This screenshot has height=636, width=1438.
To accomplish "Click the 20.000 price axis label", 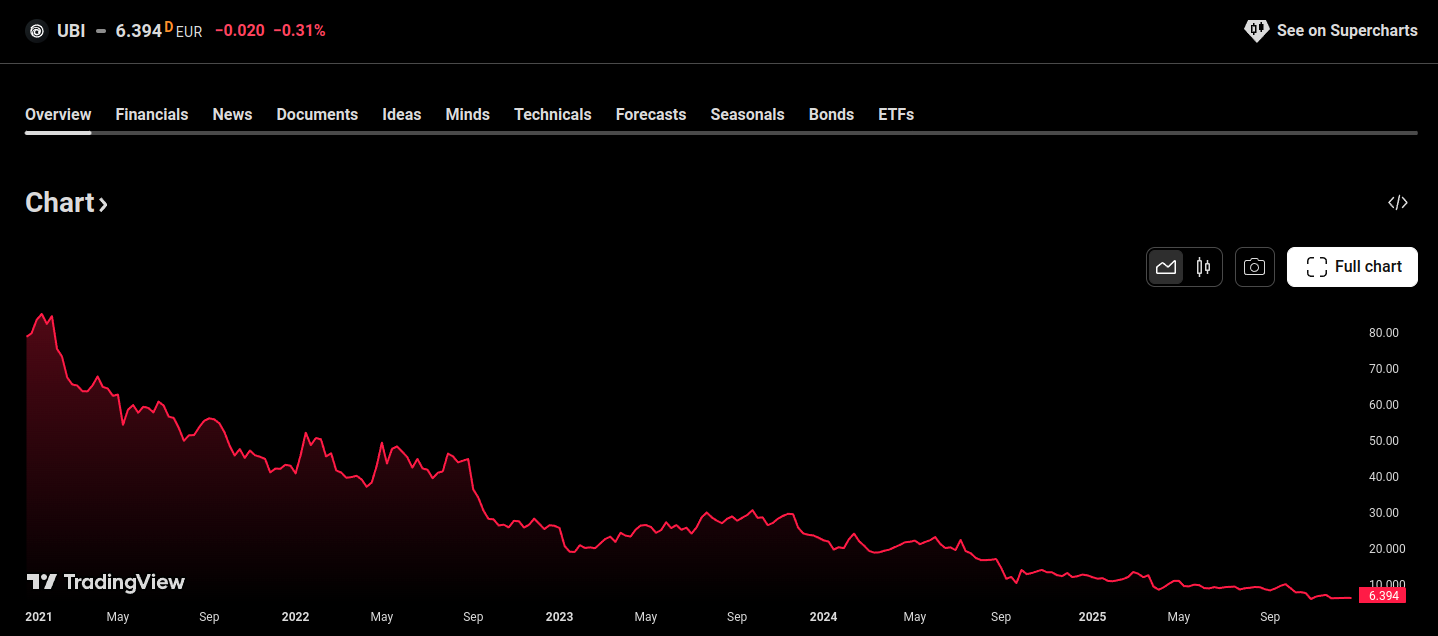I will coord(1387,549).
